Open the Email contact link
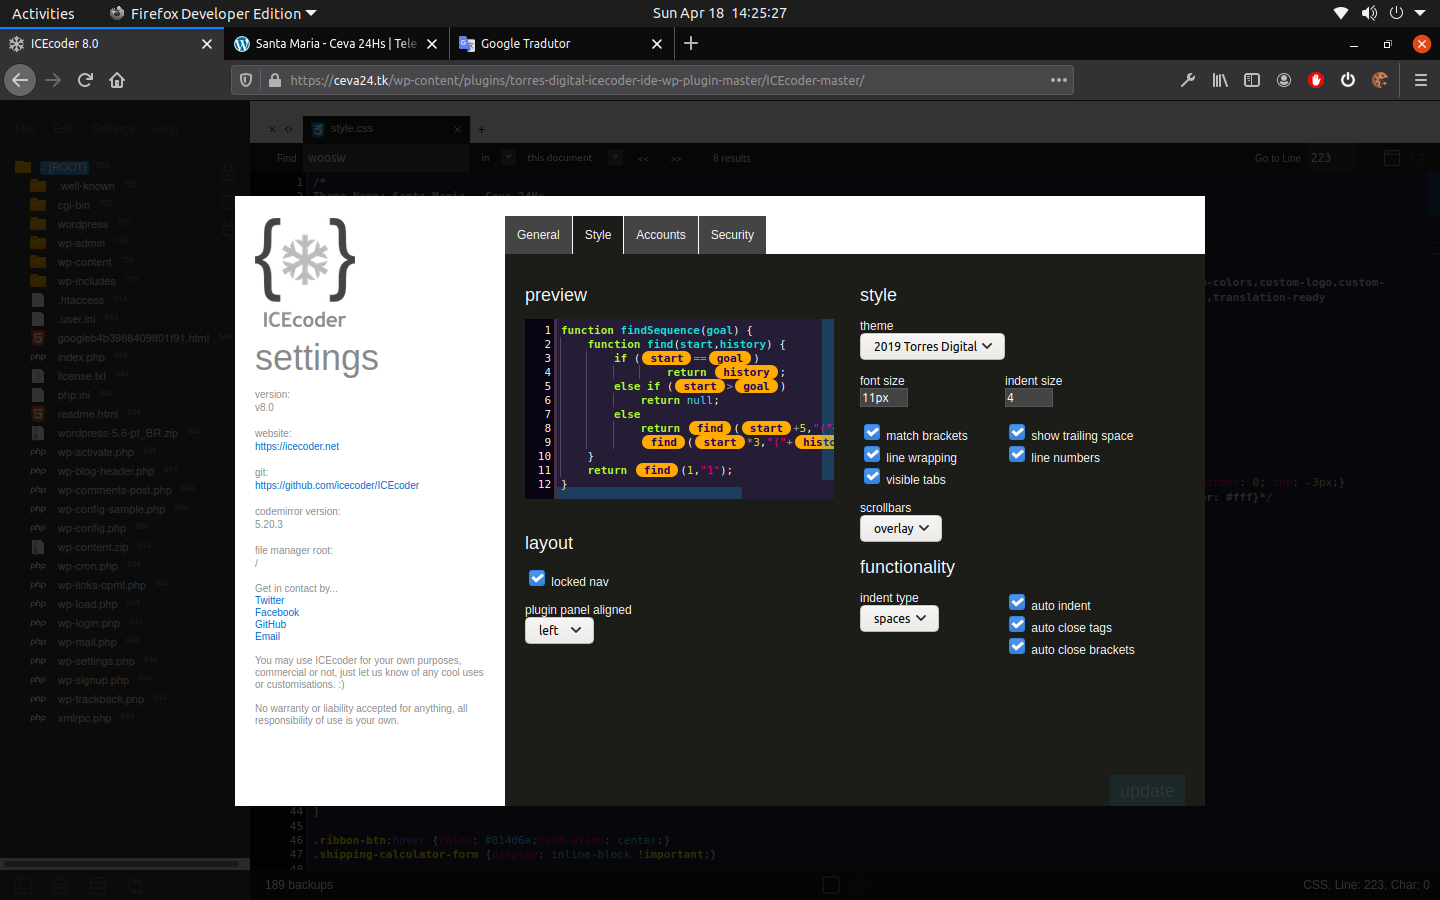1440x900 pixels. tap(267, 637)
